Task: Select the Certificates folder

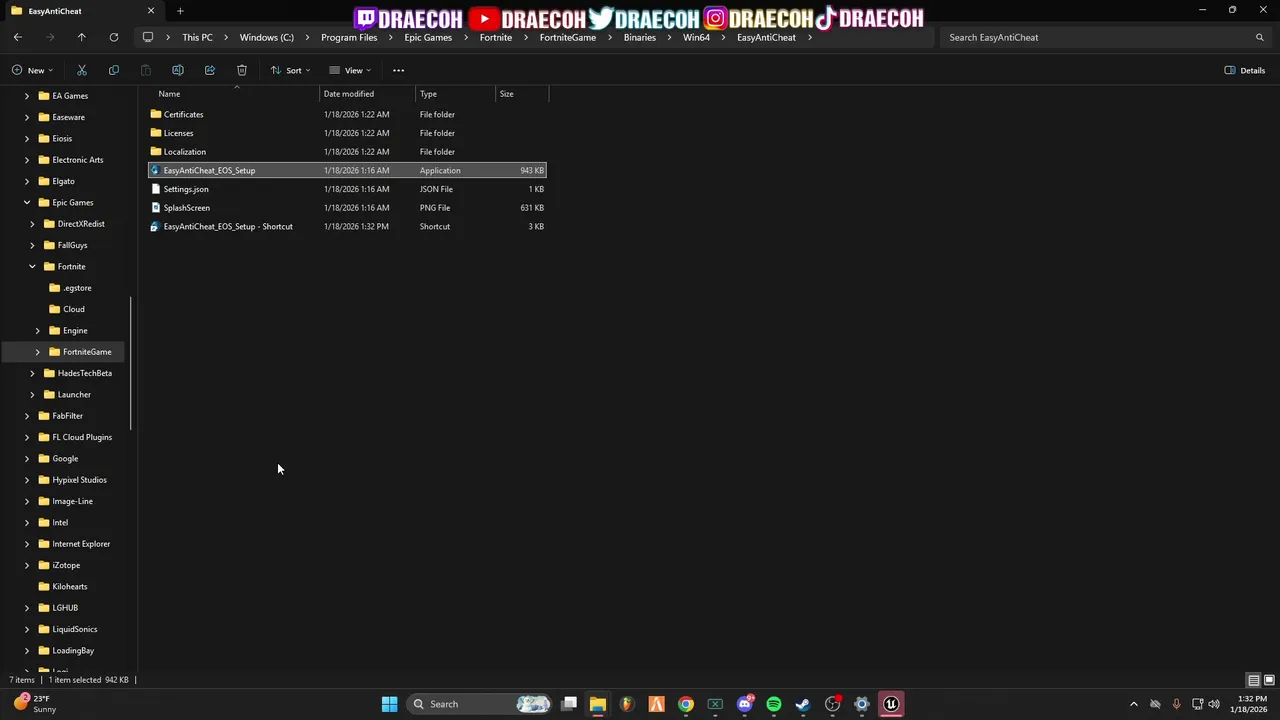Action: point(346,114)
